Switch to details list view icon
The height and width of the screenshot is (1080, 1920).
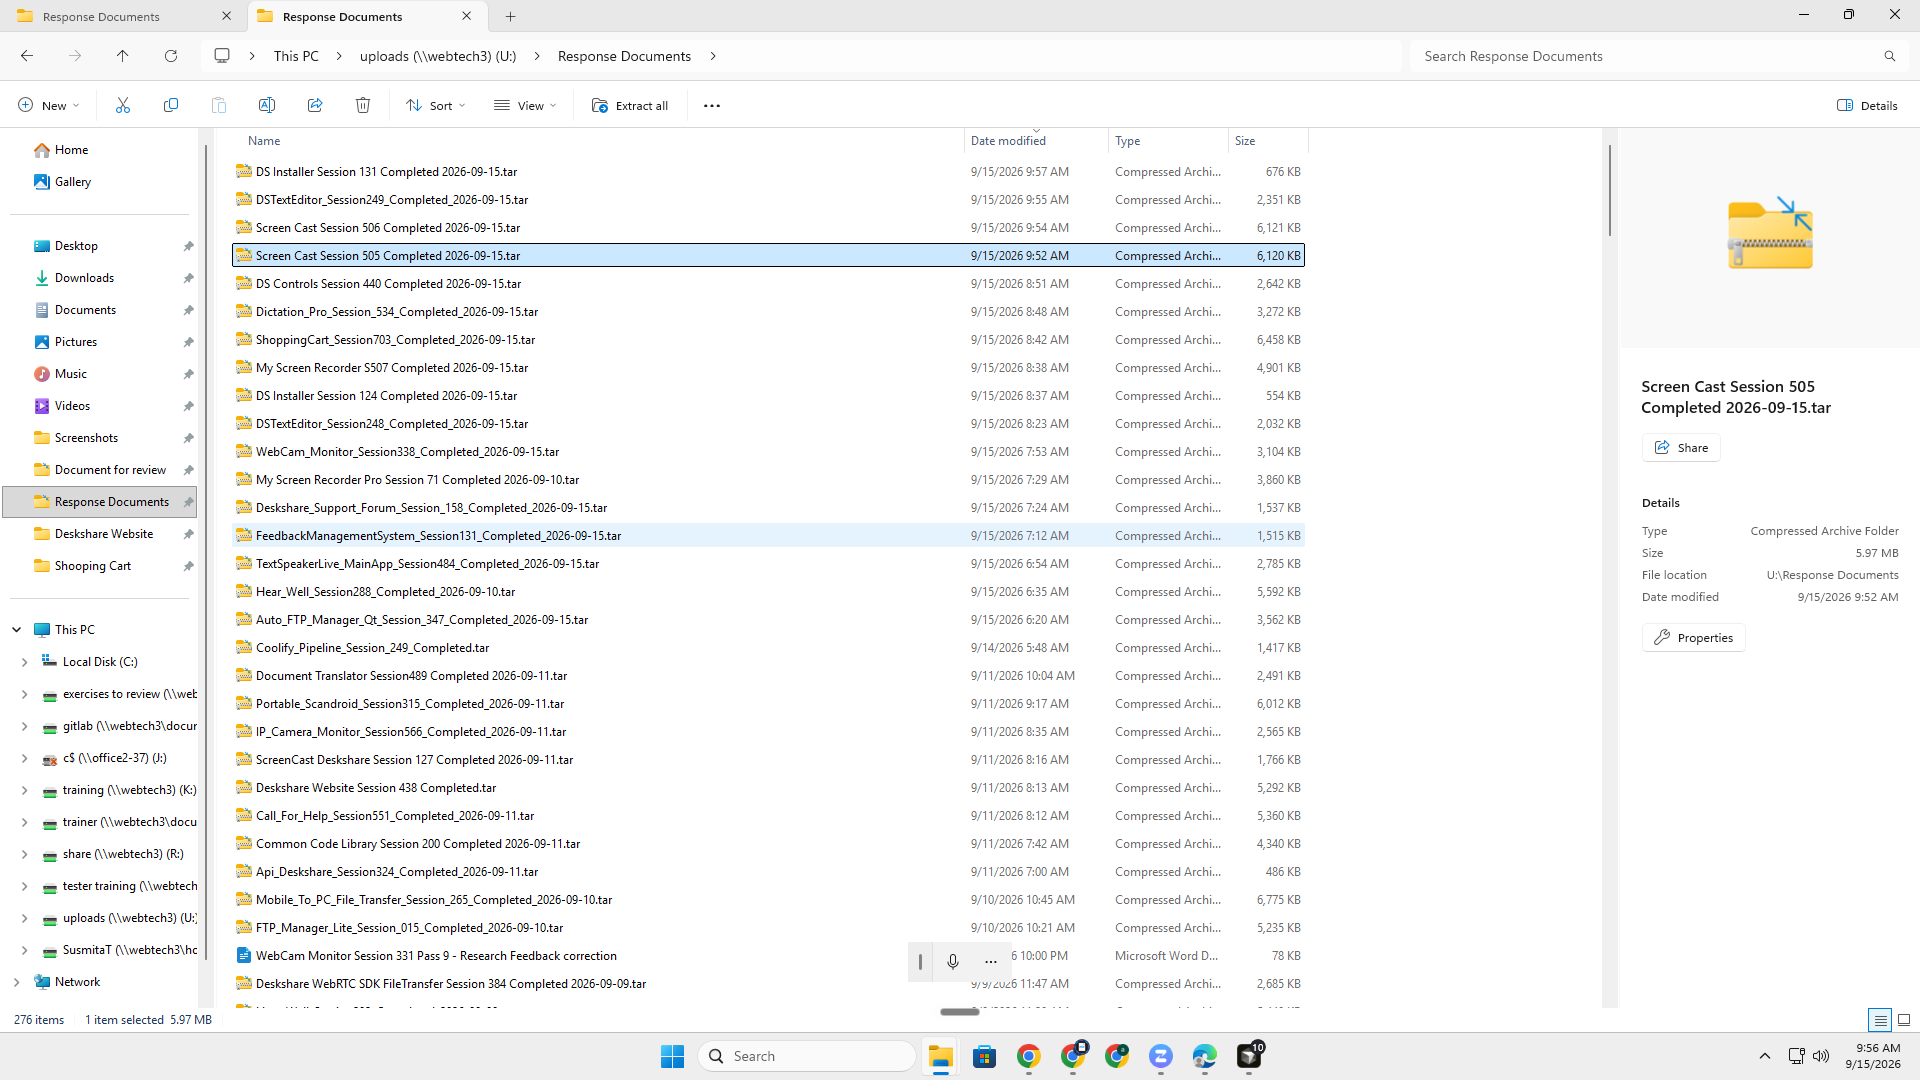pos(1880,1020)
